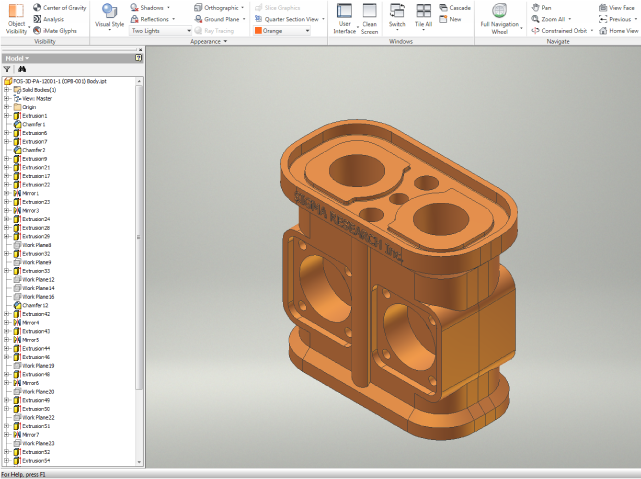
Task: Expand the Extrusion42 node
Action: tap(7, 314)
